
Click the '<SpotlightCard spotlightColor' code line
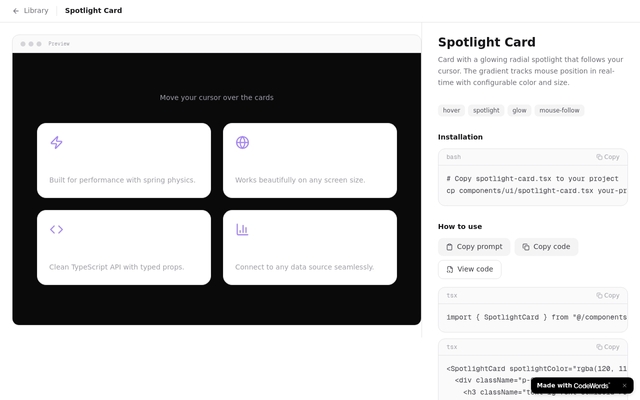536,369
